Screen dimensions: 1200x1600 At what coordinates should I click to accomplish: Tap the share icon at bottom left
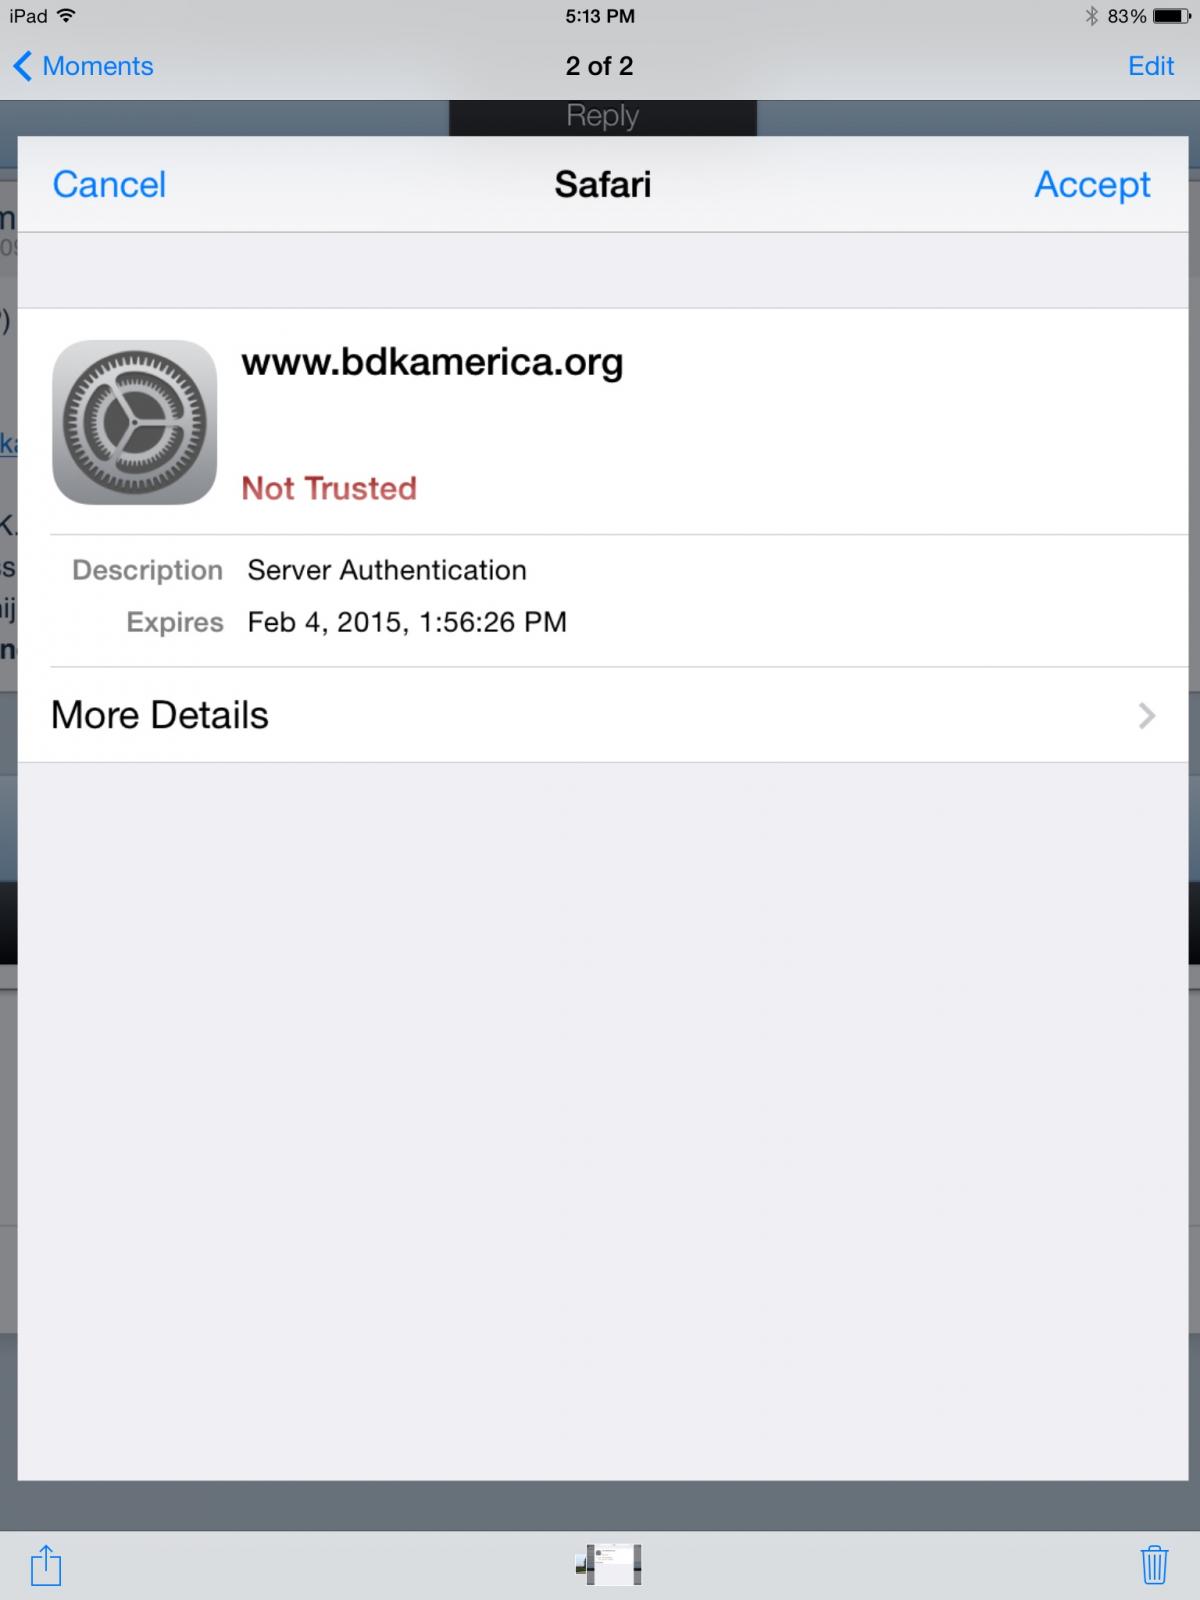[x=45, y=1565]
